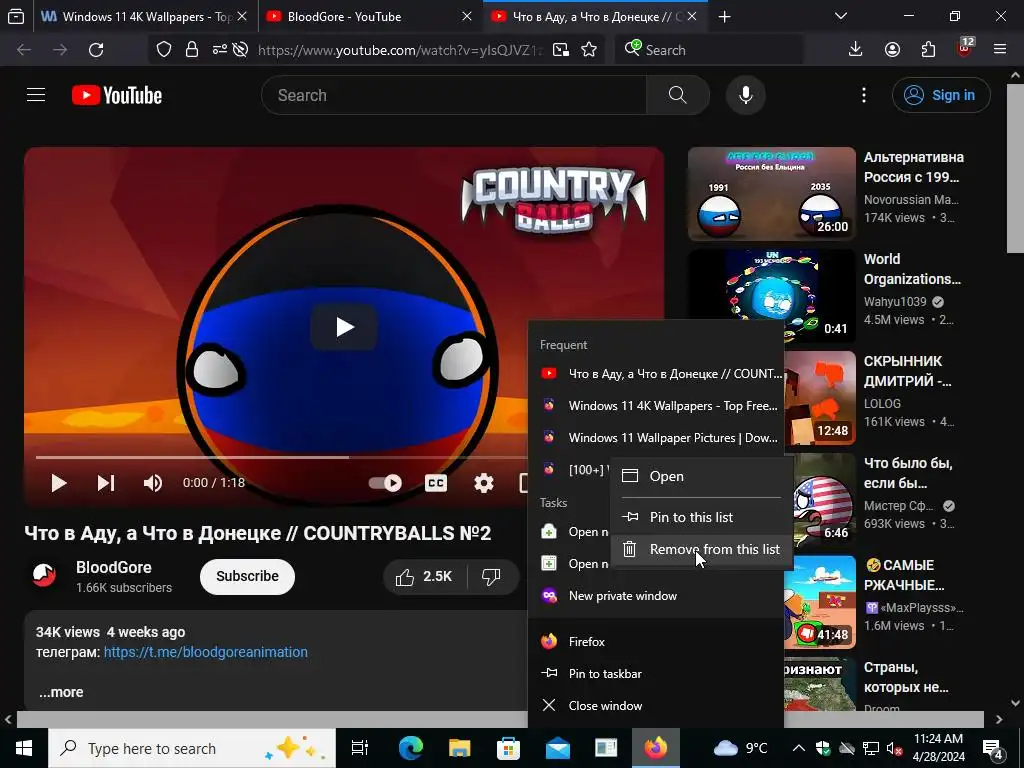1024x768 pixels.
Task: Select Open in jump list submenu
Action: pyautogui.click(x=701, y=476)
